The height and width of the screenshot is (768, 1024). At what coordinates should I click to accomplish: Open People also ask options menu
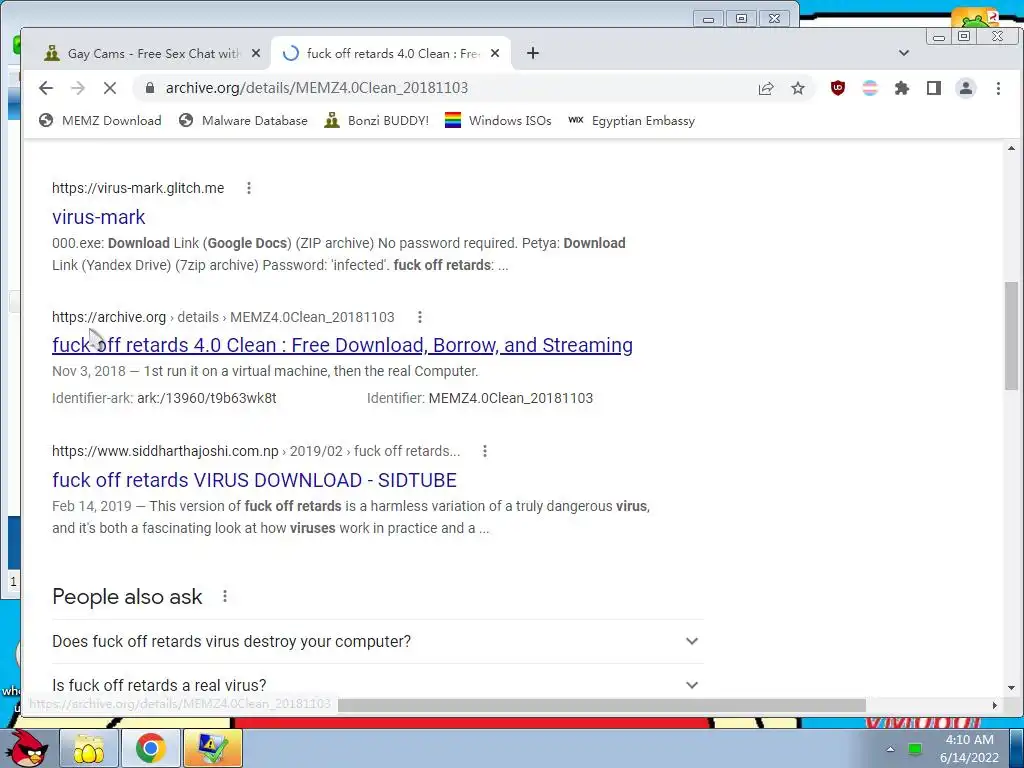225,596
